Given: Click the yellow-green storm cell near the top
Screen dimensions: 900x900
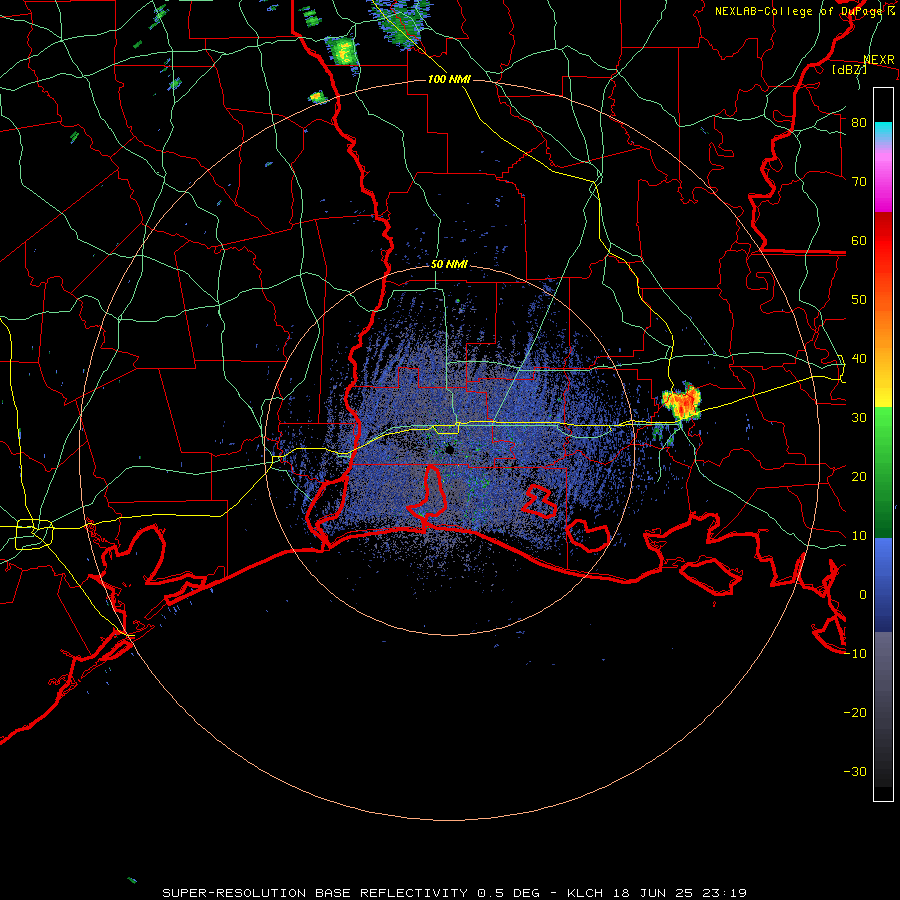Looking at the screenshot, I should (342, 51).
